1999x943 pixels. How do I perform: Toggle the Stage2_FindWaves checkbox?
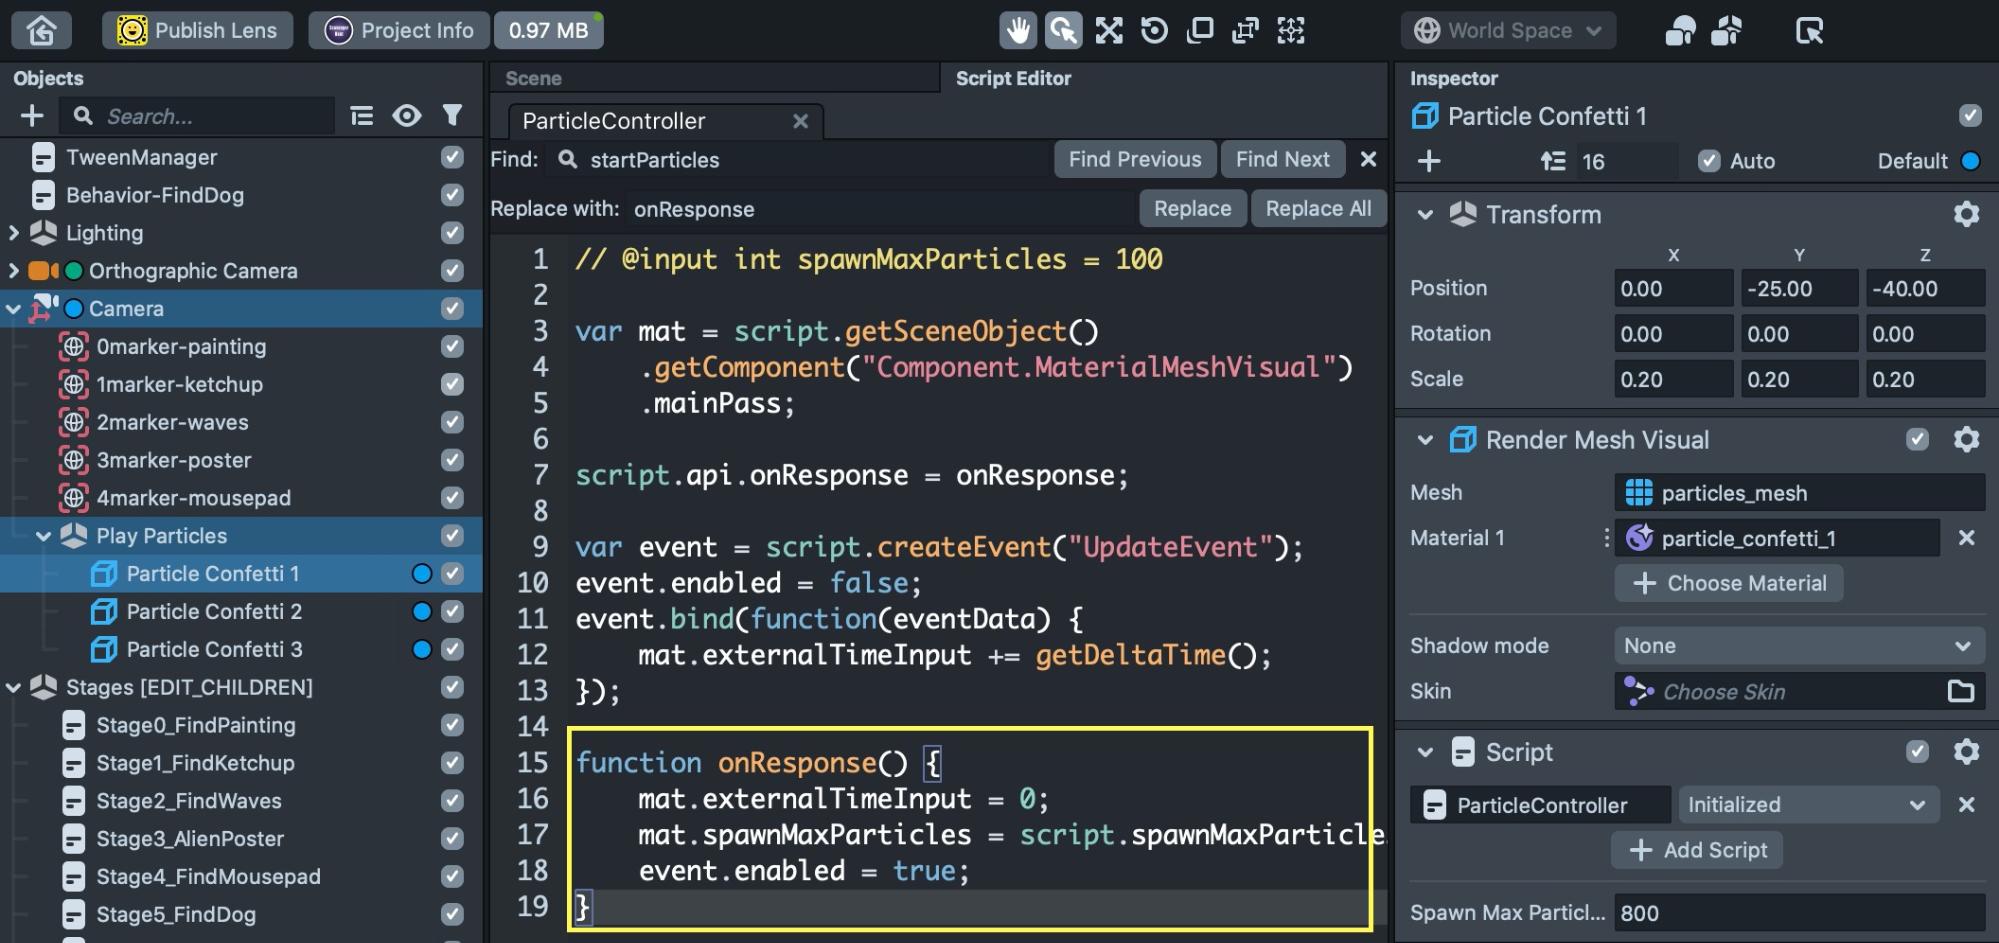coord(452,800)
